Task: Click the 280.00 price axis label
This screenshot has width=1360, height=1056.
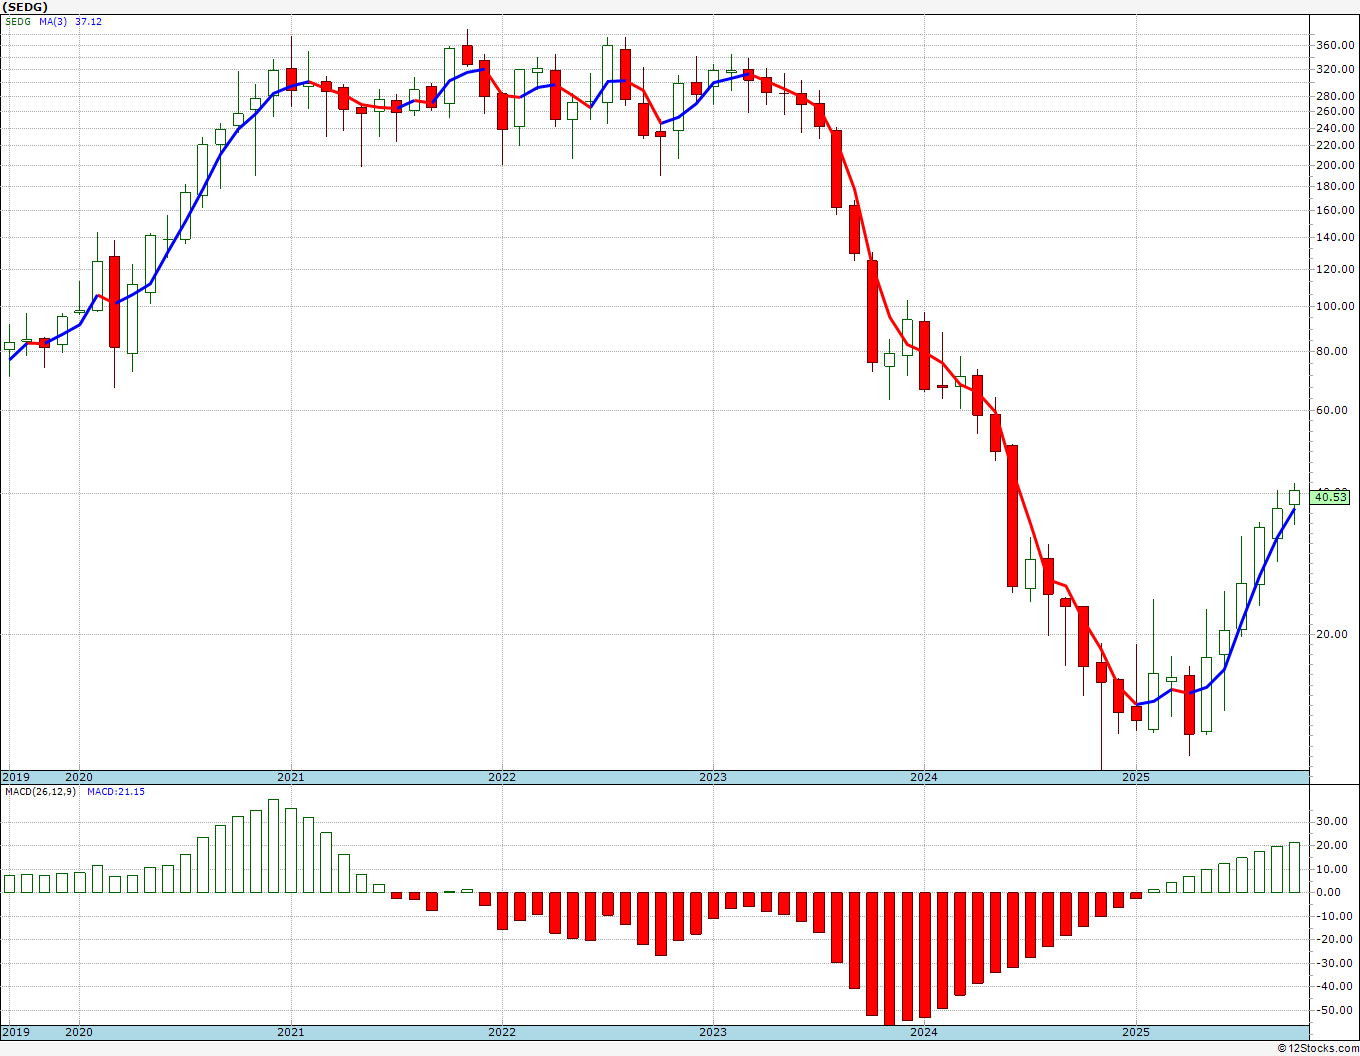Action: [x=1335, y=96]
